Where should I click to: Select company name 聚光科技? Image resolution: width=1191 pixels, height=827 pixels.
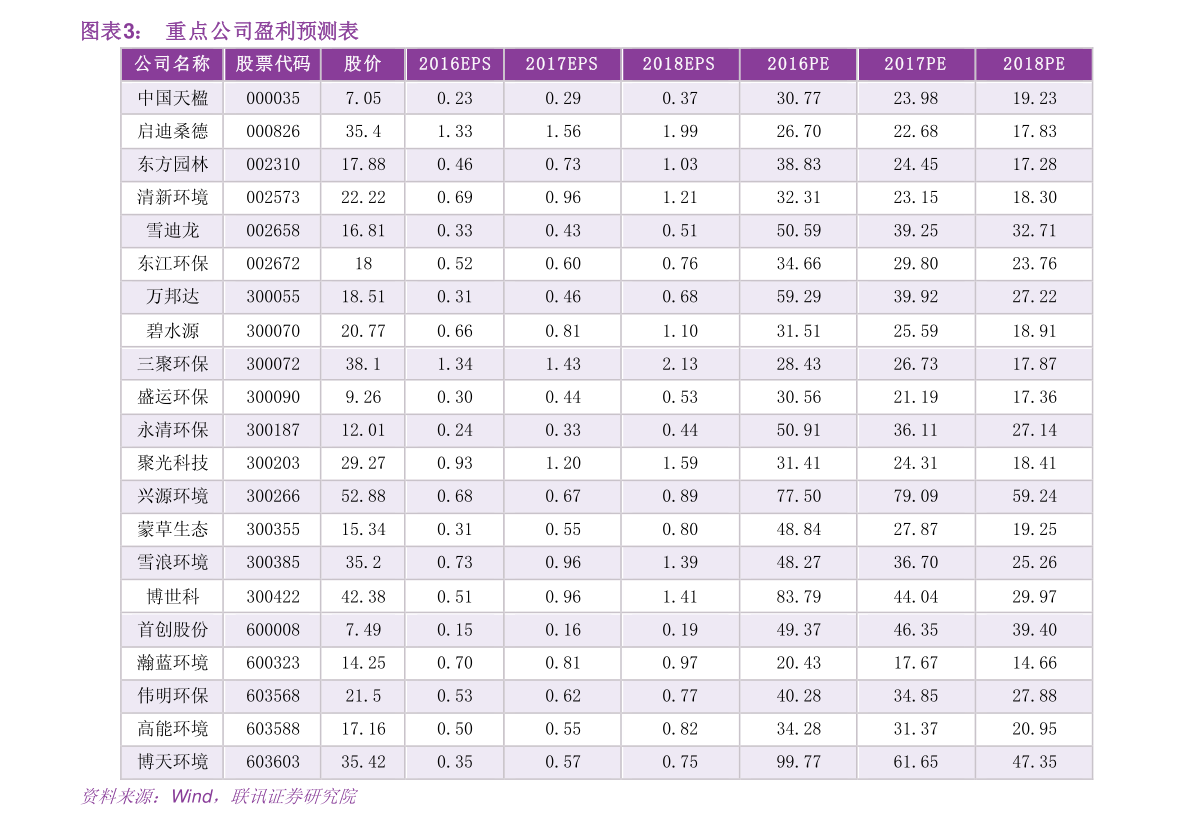[x=172, y=463]
